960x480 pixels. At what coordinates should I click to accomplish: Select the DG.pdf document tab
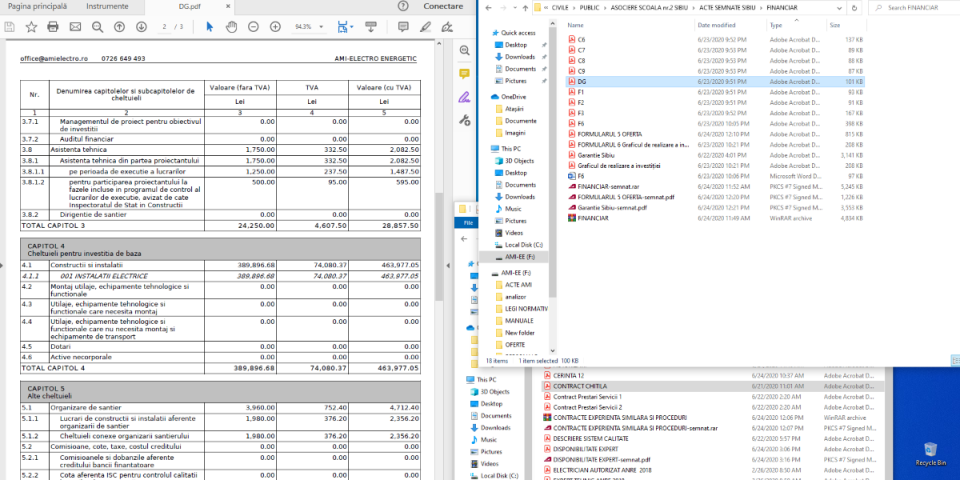(x=189, y=6)
